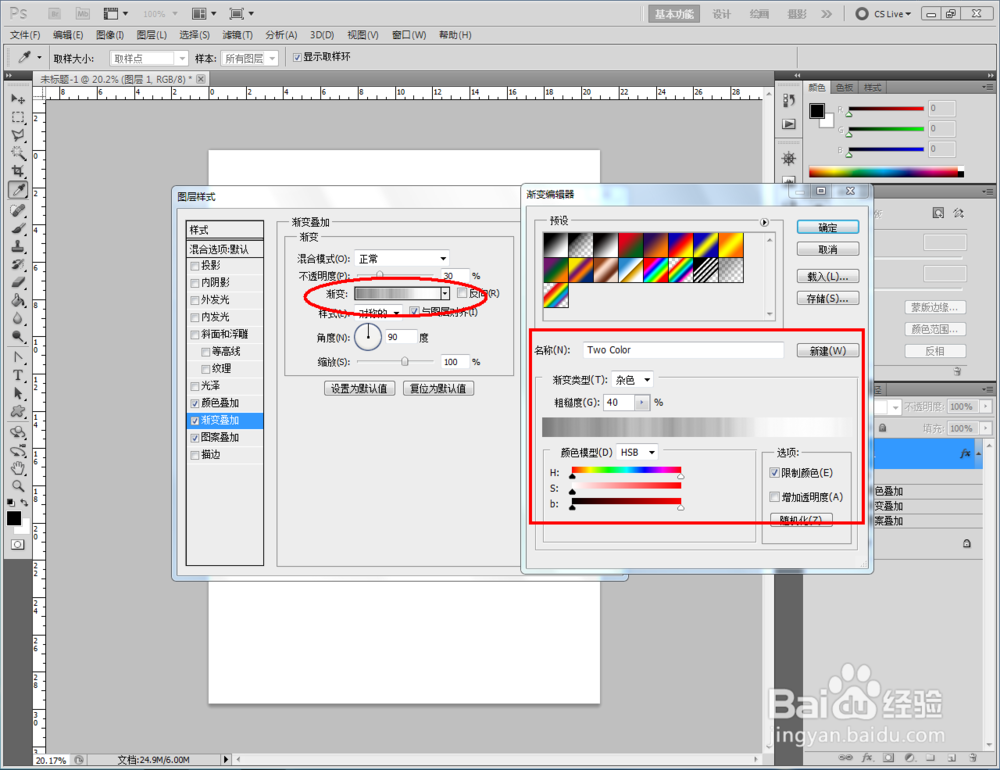Enable the 投影 drop shadow style

click(195, 266)
